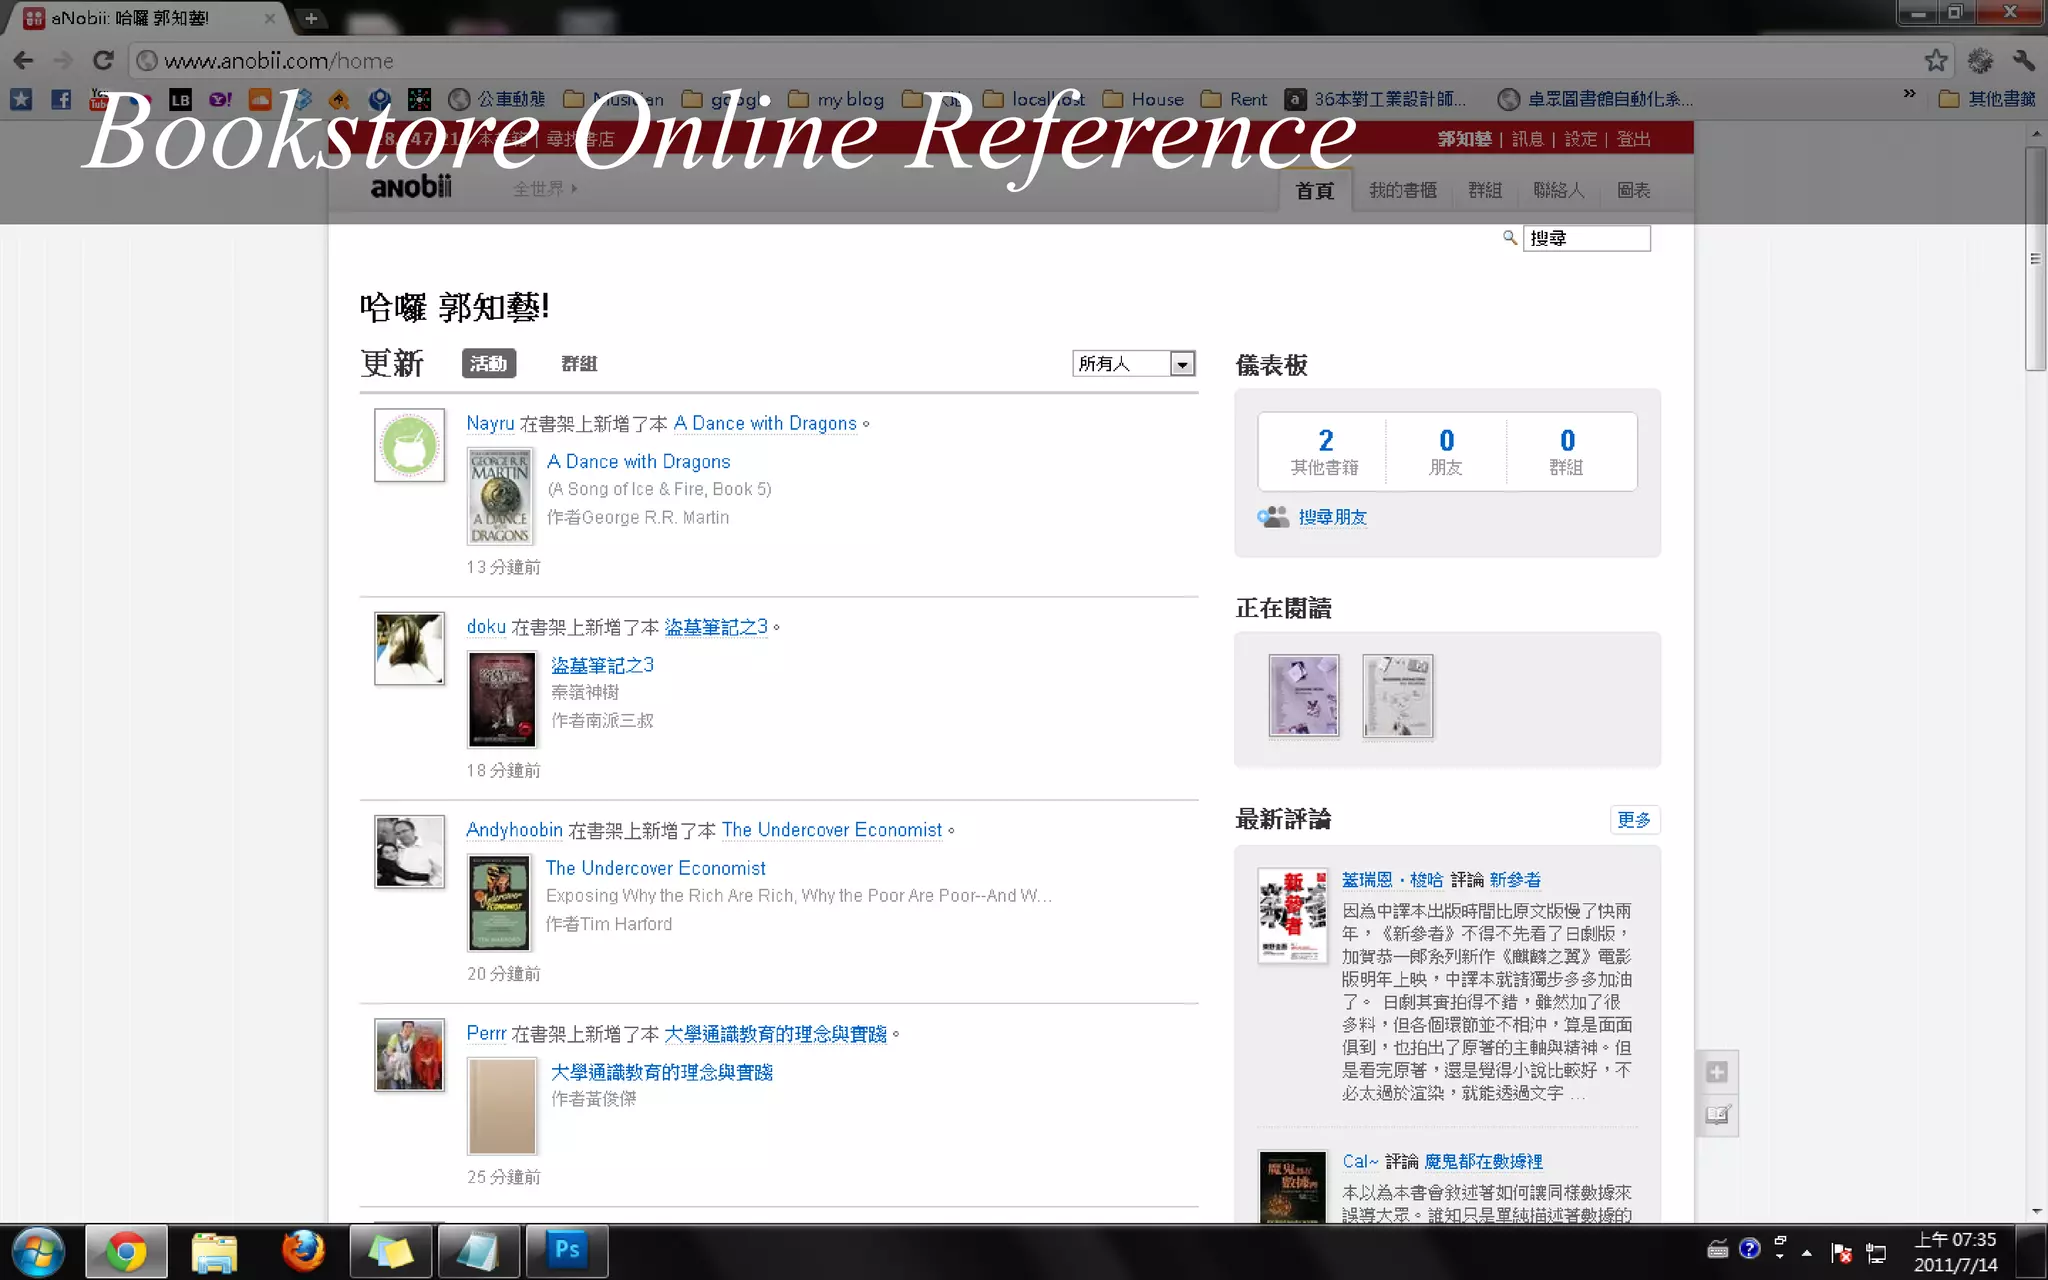Open the Chrome wrench menu
The width and height of the screenshot is (2048, 1280).
[x=2024, y=61]
